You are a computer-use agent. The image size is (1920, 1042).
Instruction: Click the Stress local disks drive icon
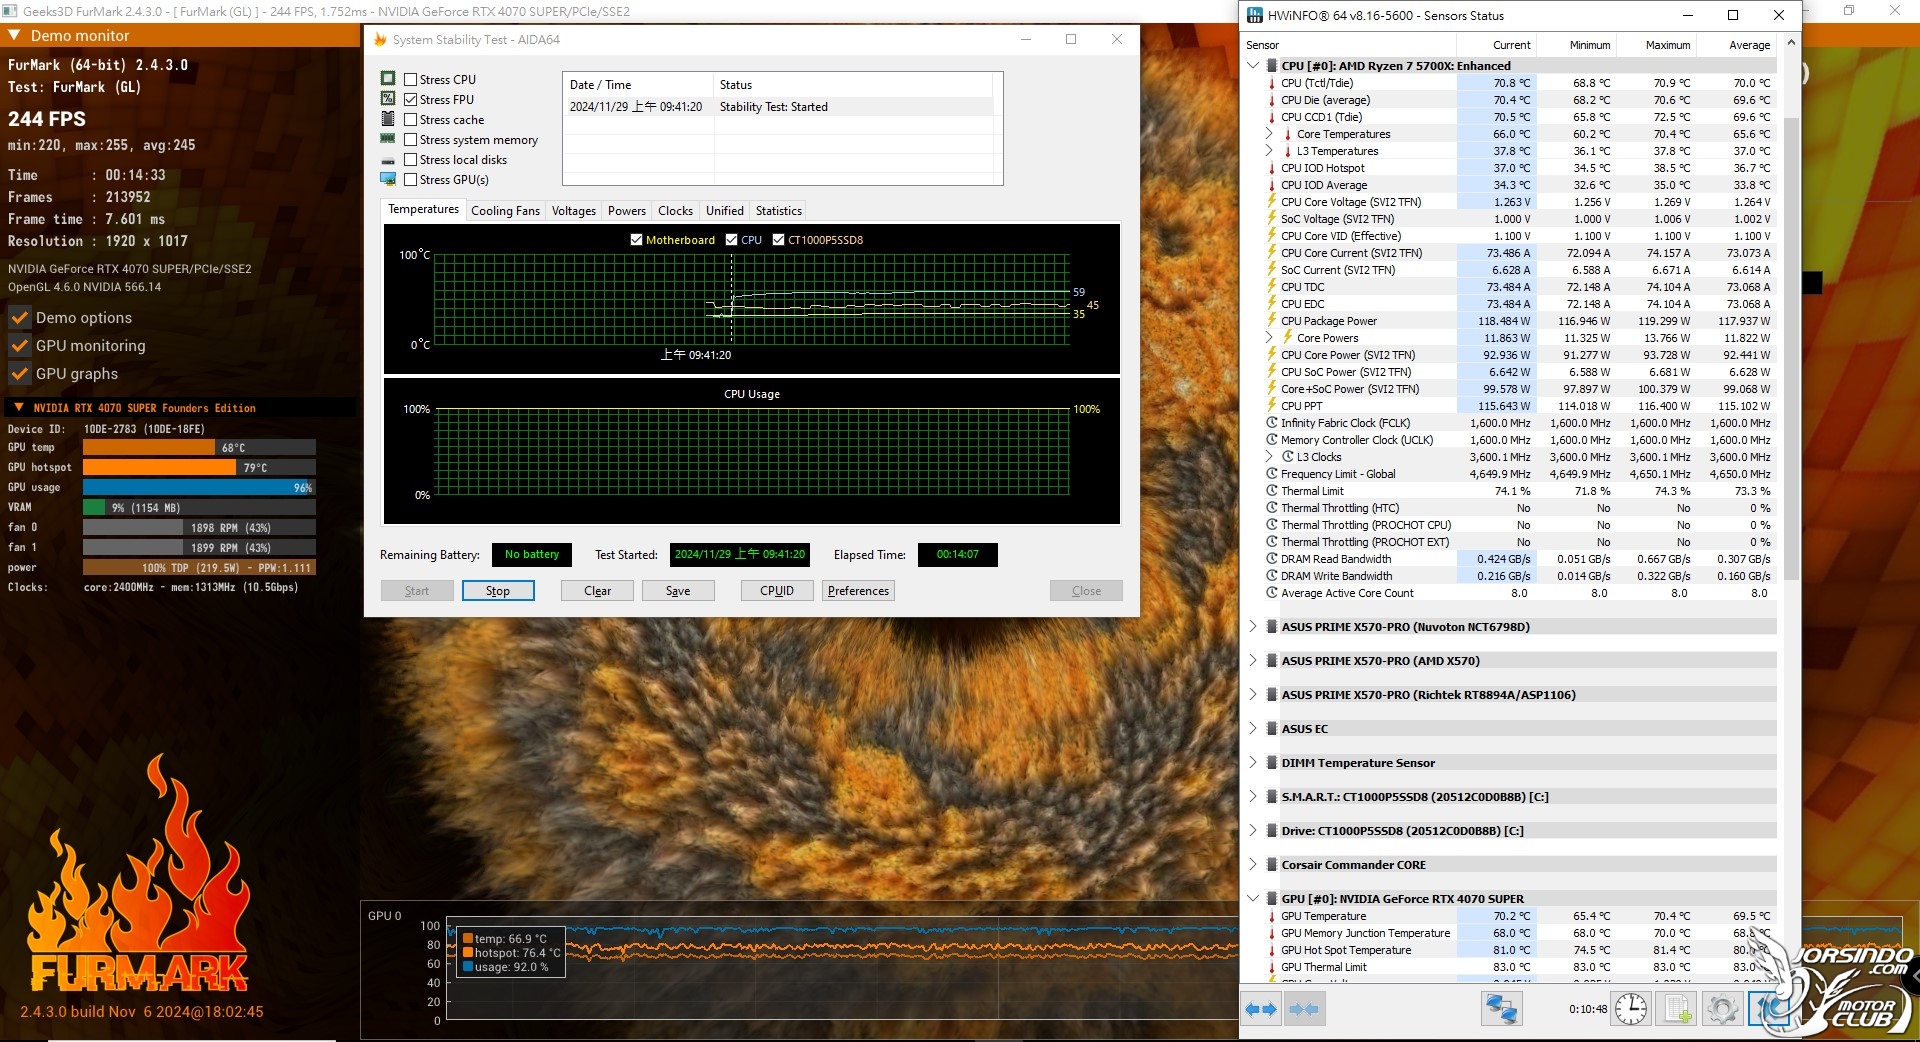[x=388, y=160]
